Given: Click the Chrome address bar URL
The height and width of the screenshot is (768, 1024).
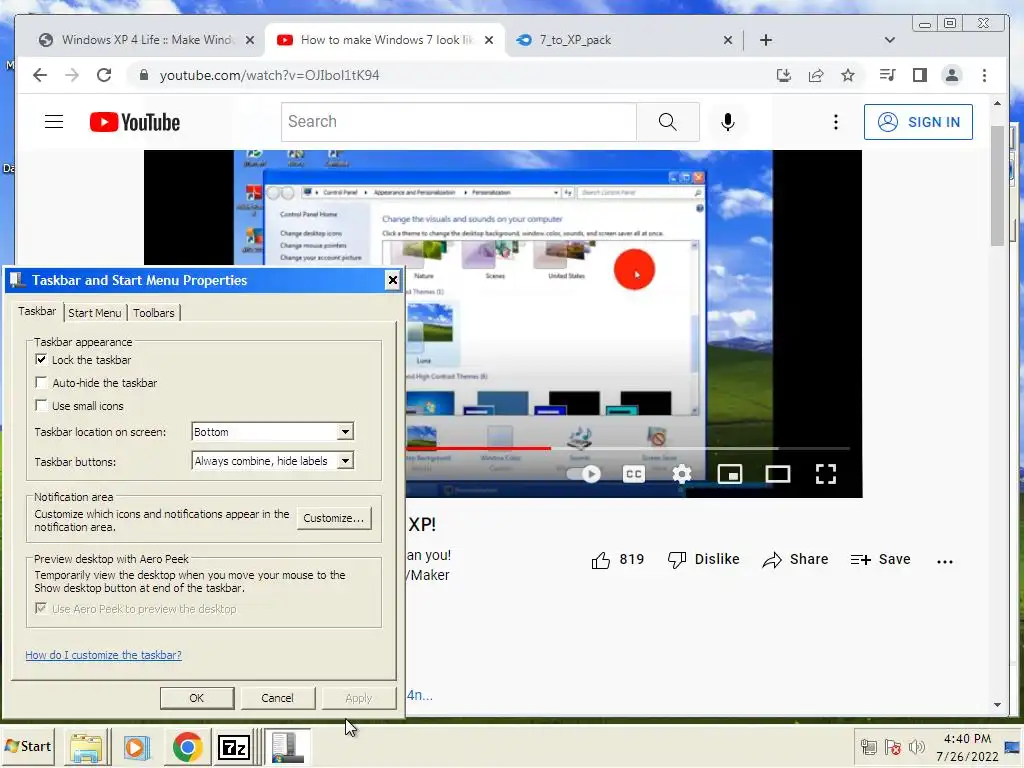Looking at the screenshot, I should pos(269,75).
